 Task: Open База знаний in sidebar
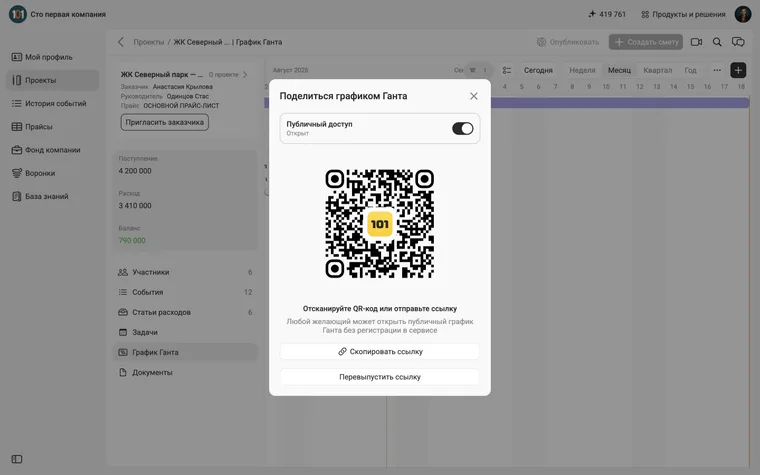point(52,196)
